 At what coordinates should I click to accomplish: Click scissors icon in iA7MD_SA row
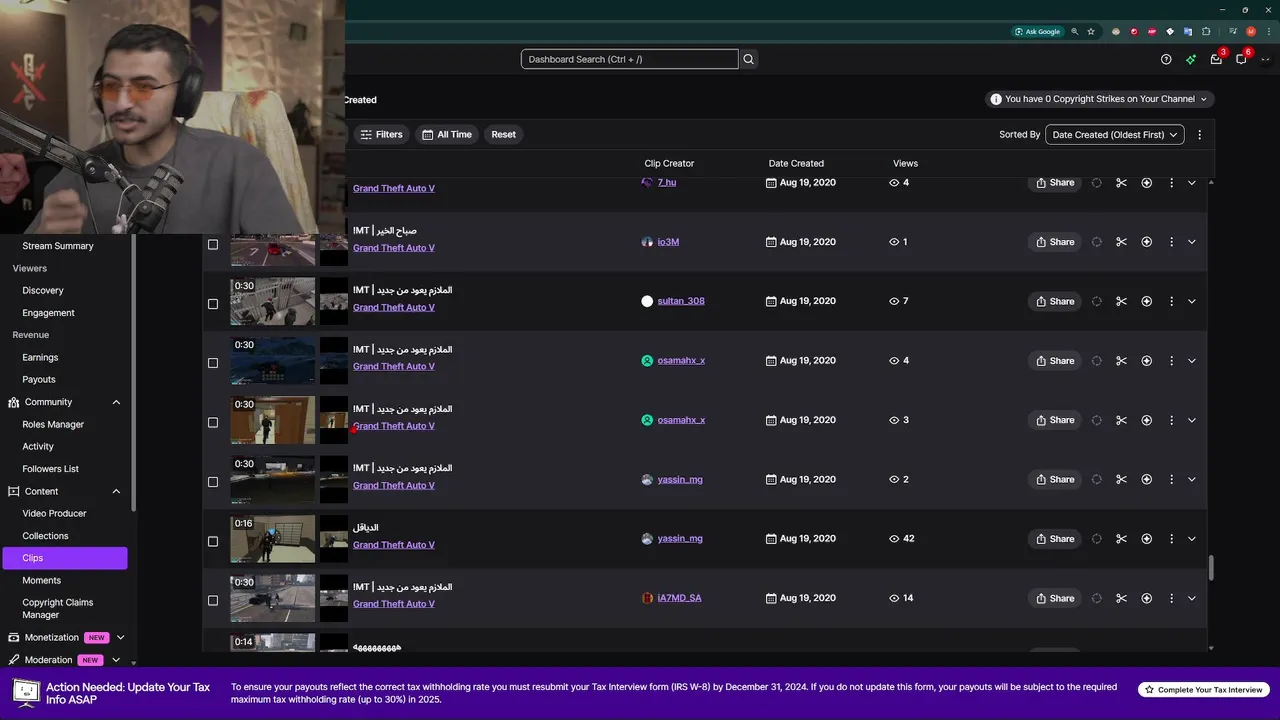tap(1121, 598)
